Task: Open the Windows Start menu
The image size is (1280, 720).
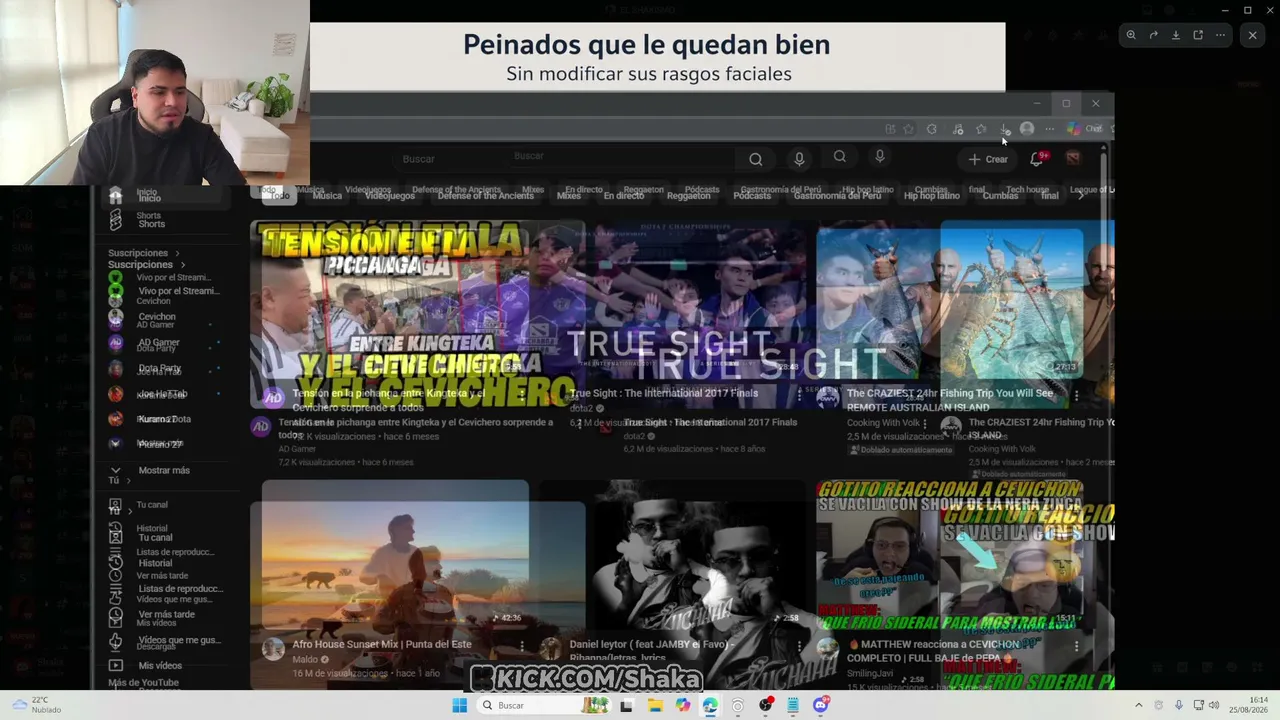Action: coord(459,705)
